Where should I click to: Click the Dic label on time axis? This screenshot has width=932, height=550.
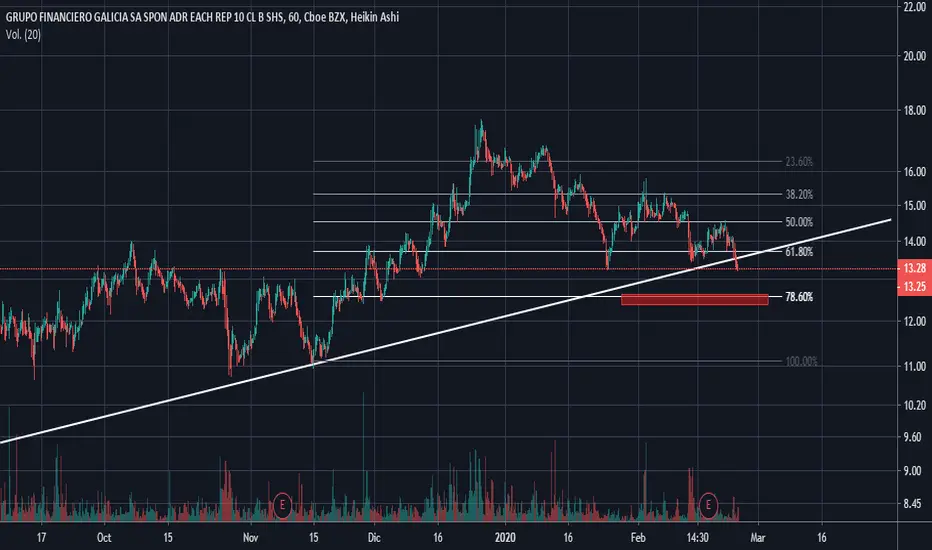pyautogui.click(x=375, y=536)
